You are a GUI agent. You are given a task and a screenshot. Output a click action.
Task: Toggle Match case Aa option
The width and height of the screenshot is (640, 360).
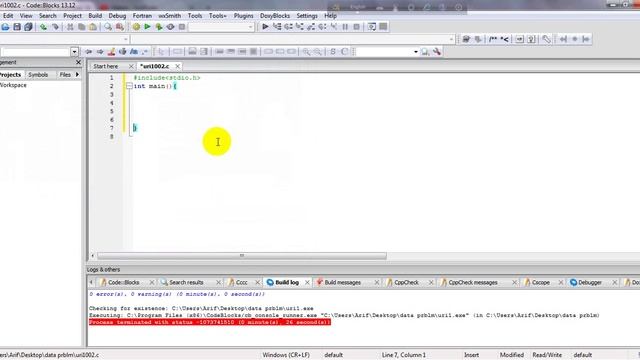pos(134,52)
